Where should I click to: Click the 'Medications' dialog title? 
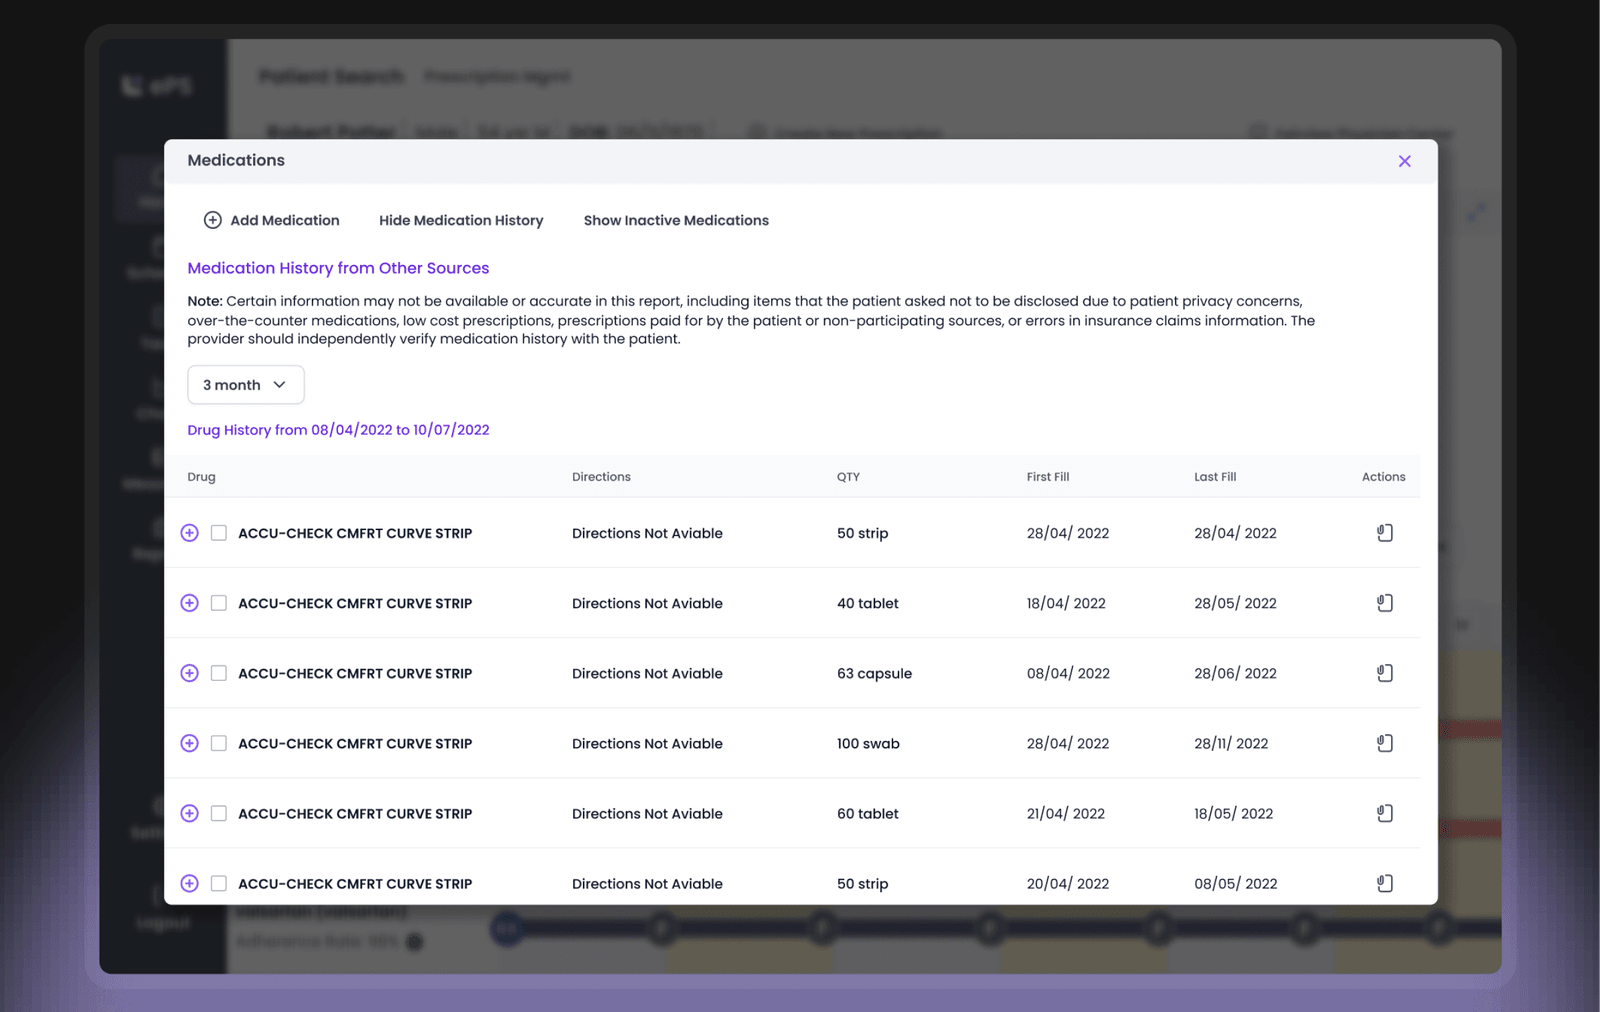tap(236, 160)
